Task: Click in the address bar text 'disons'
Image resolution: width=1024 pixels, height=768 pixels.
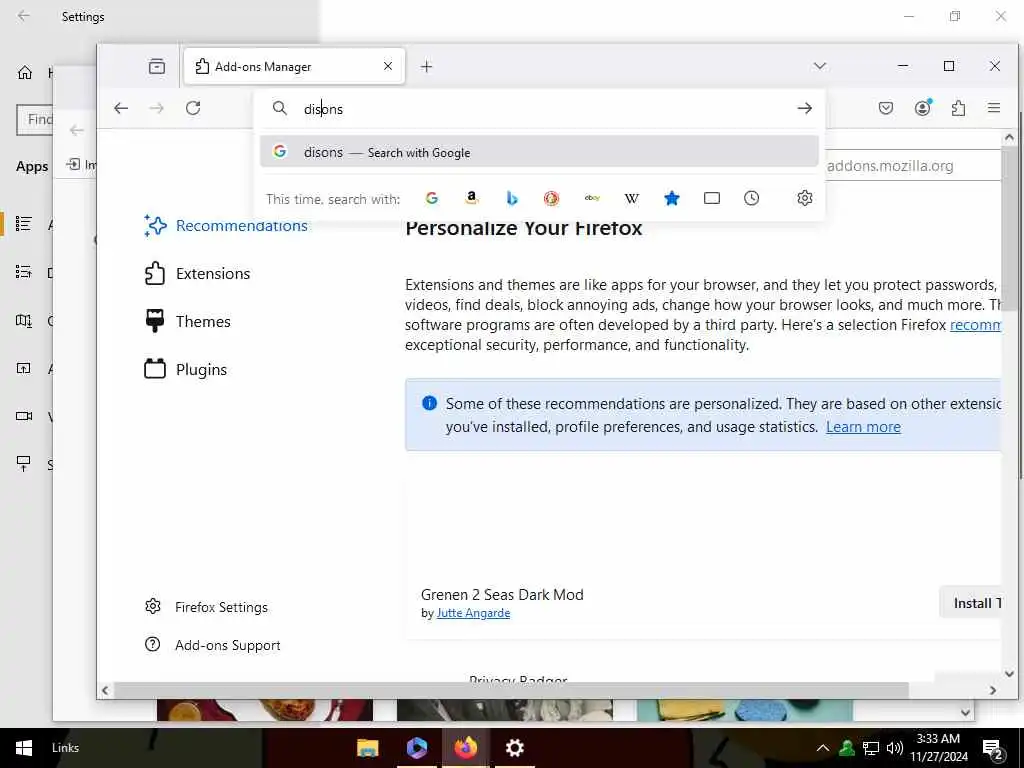Action: click(323, 109)
